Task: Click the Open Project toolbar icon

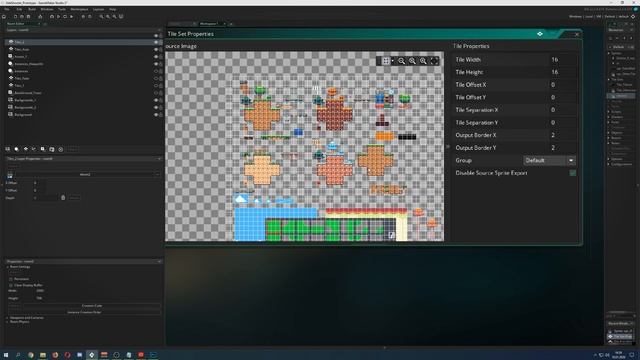Action: click(22, 17)
